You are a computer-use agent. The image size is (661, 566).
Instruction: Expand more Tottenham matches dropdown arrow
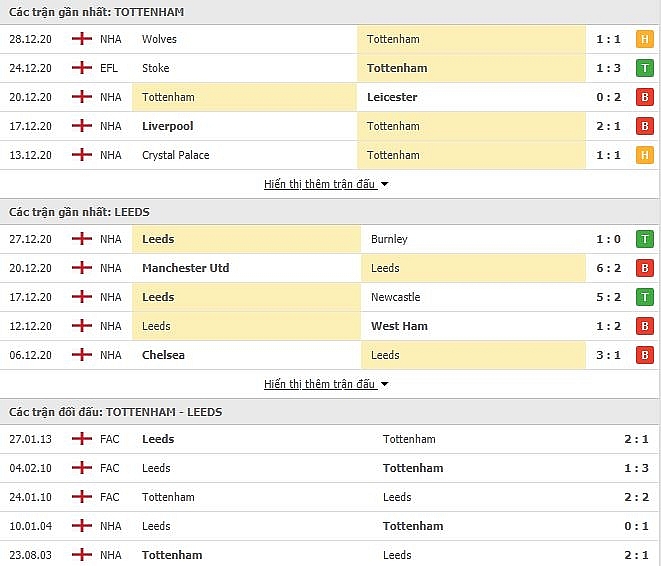pyautogui.click(x=384, y=184)
